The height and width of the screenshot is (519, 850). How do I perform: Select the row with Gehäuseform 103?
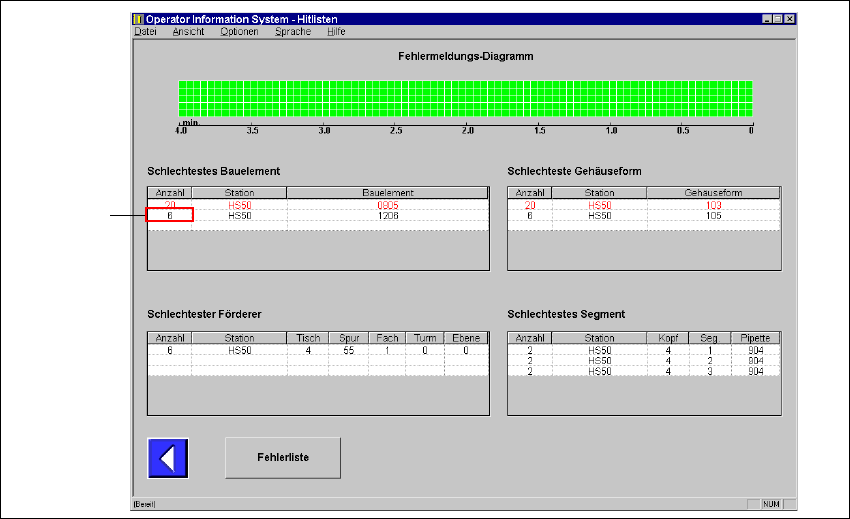tap(713, 204)
